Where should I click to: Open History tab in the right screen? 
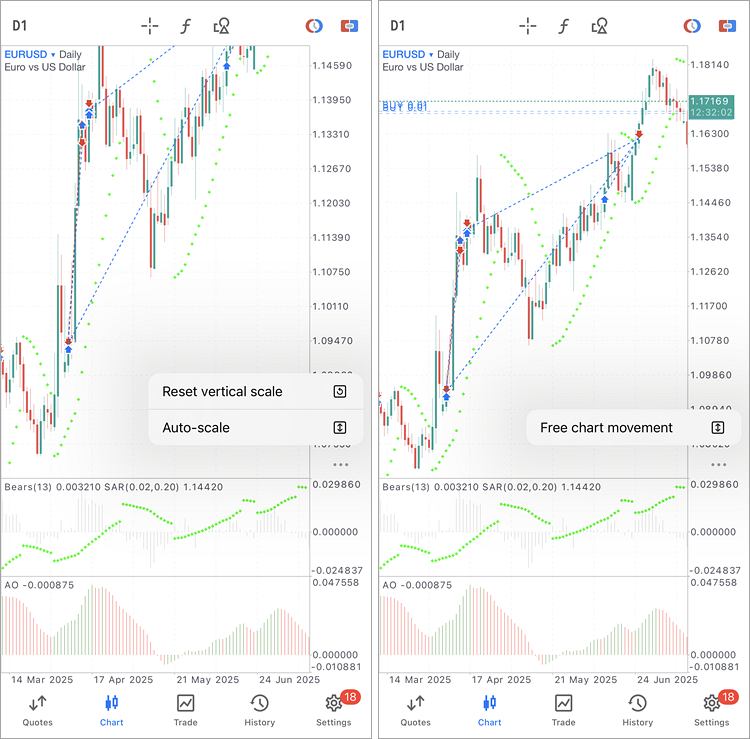pyautogui.click(x=637, y=709)
